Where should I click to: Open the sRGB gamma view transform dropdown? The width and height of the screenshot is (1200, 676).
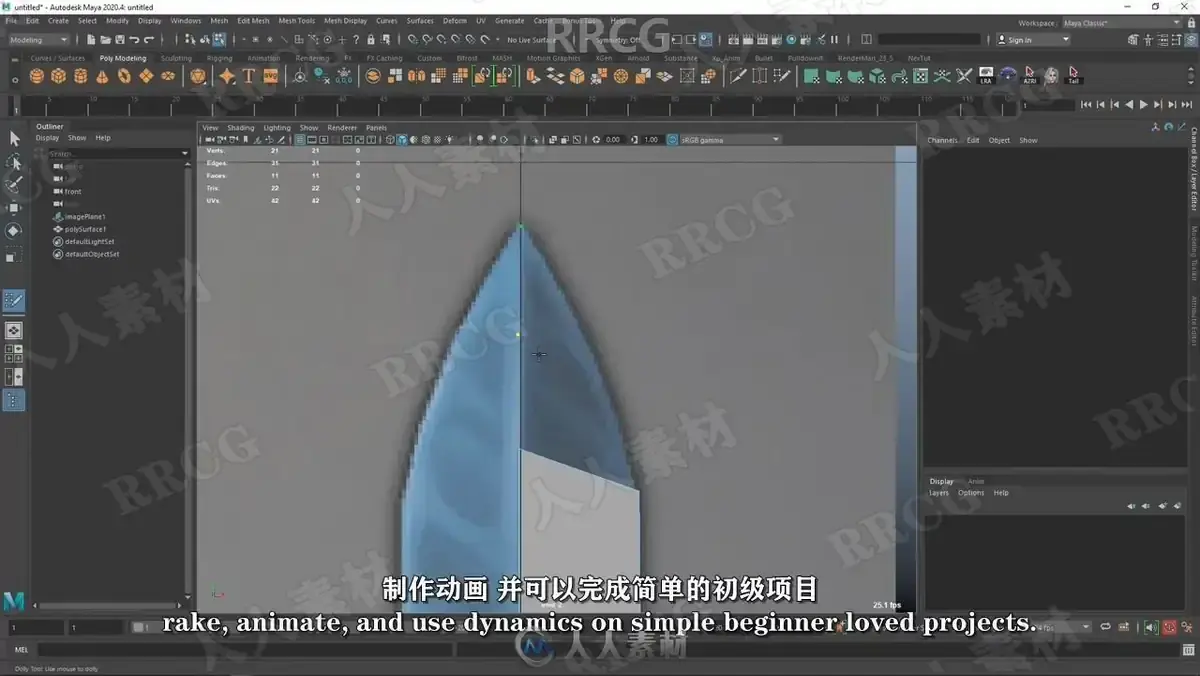[x=729, y=140]
